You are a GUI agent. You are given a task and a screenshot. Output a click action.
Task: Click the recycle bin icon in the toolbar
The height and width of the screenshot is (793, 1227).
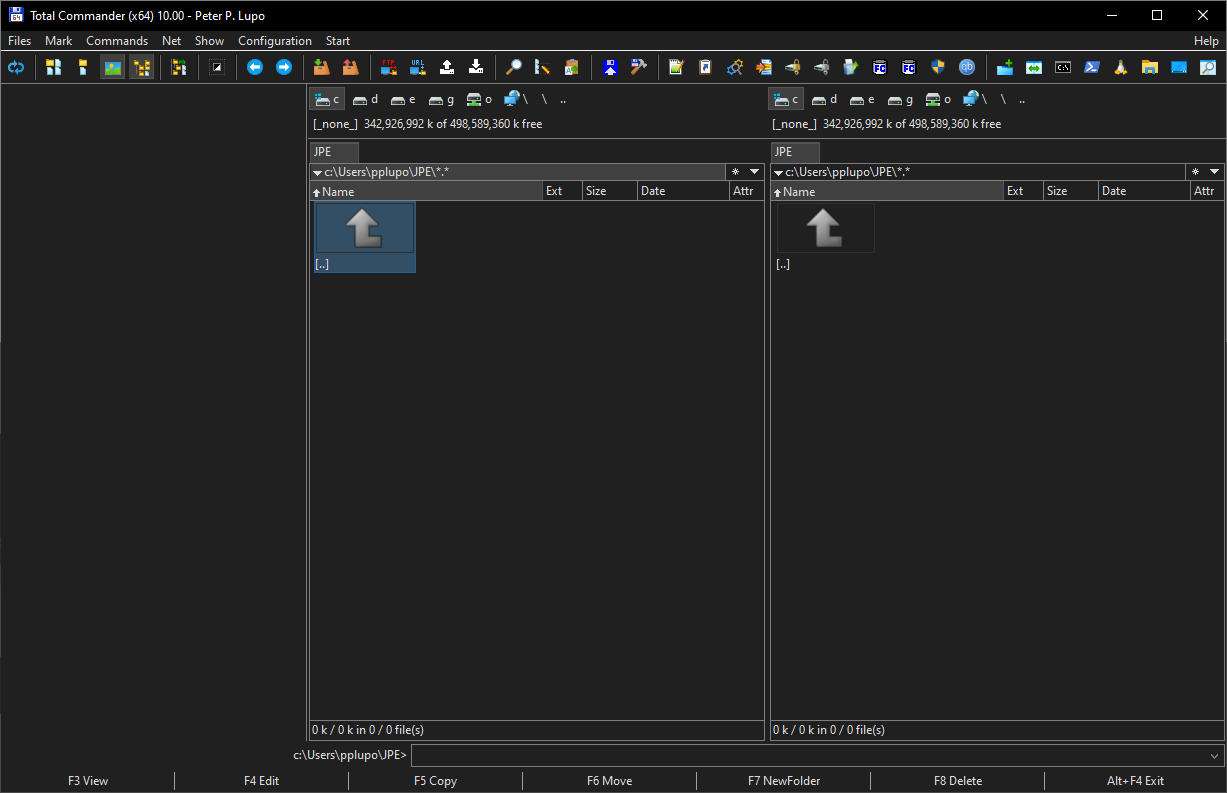(x=850, y=67)
